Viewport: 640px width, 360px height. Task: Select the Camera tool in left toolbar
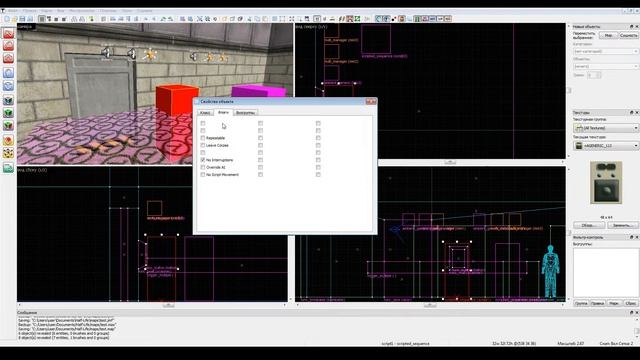click(x=8, y=58)
